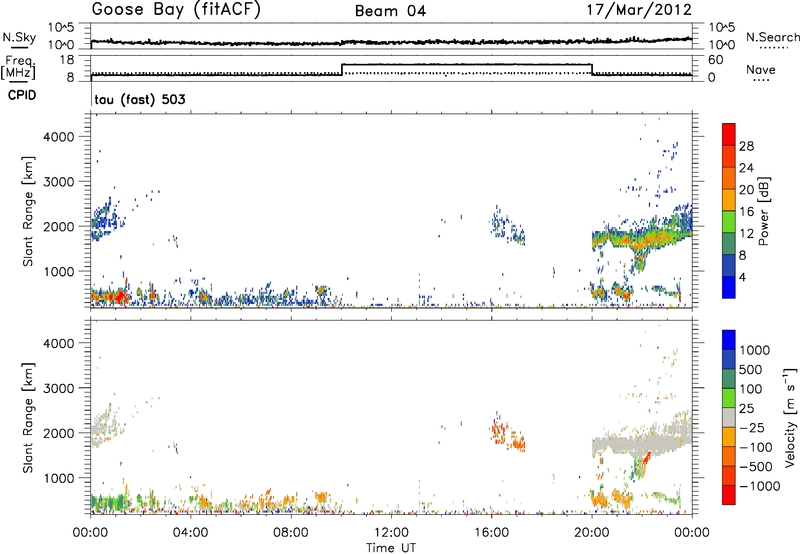Click 'Slant Range [km]' label of velocity panel
Image resolution: width=800 pixels, height=554 pixels.
click(x=28, y=418)
